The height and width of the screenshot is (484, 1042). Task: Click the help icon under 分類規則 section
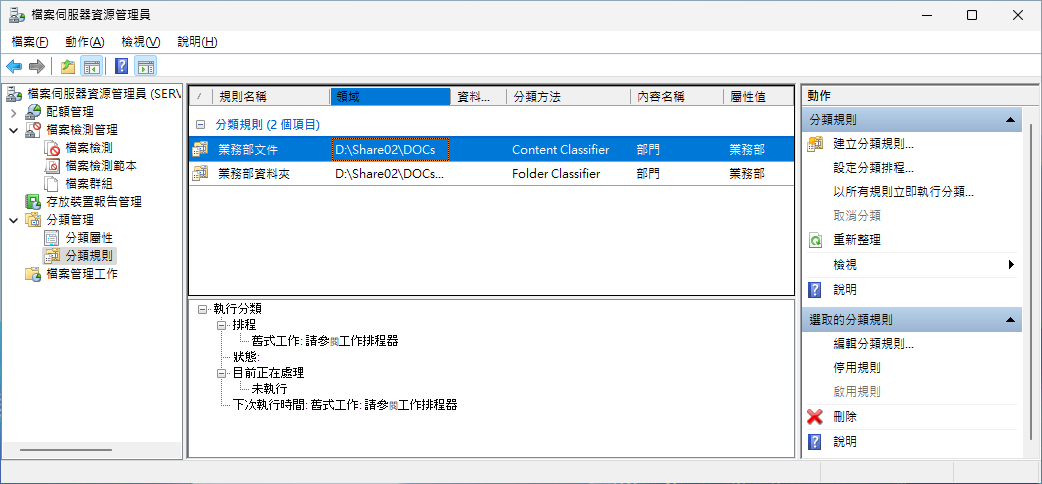[x=815, y=290]
